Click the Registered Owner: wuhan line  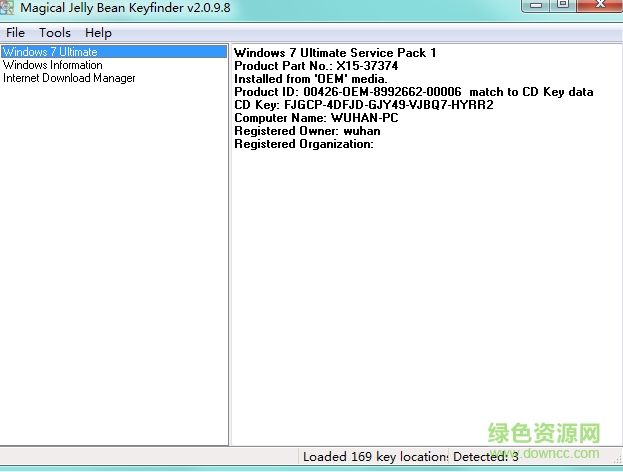click(307, 131)
